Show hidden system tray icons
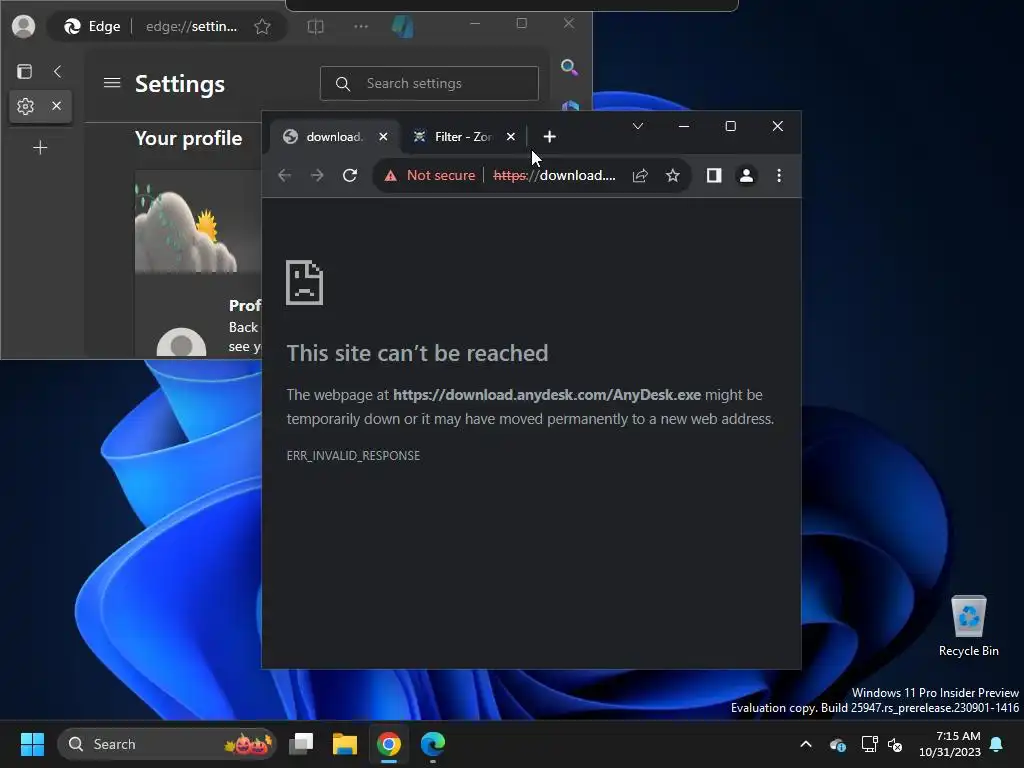 tap(806, 744)
